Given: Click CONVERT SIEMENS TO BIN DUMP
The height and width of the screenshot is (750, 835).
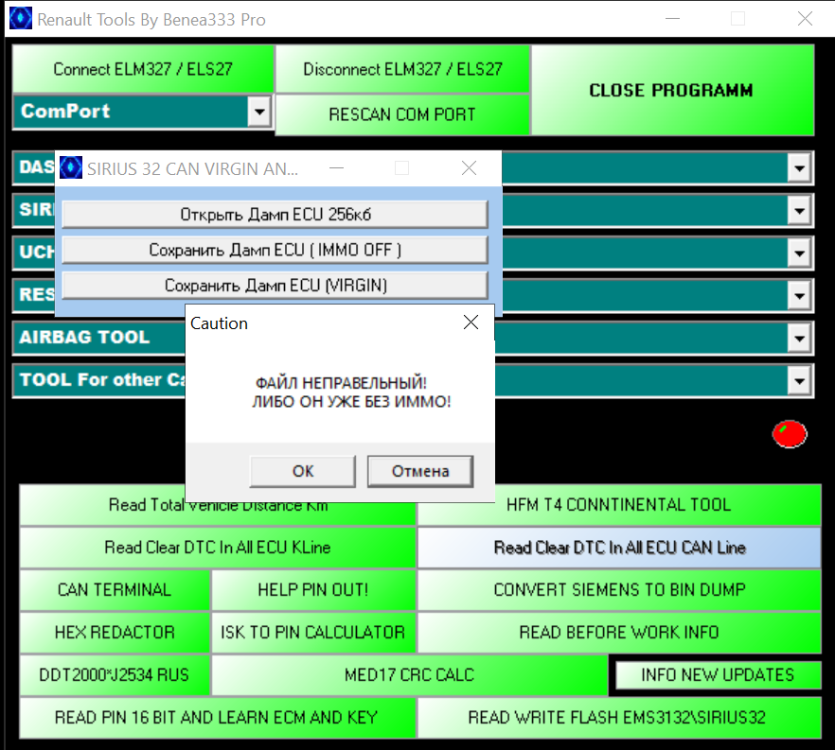Looking at the screenshot, I should (x=619, y=590).
